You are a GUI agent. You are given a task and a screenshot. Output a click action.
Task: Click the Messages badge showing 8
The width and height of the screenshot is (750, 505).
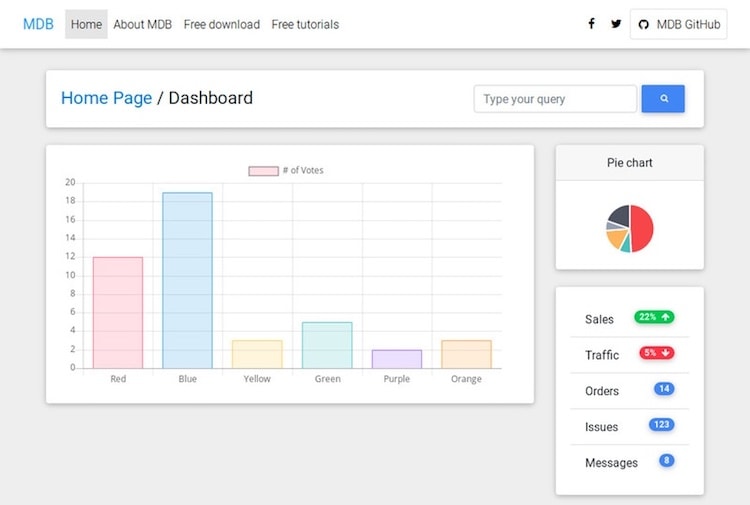pos(667,461)
